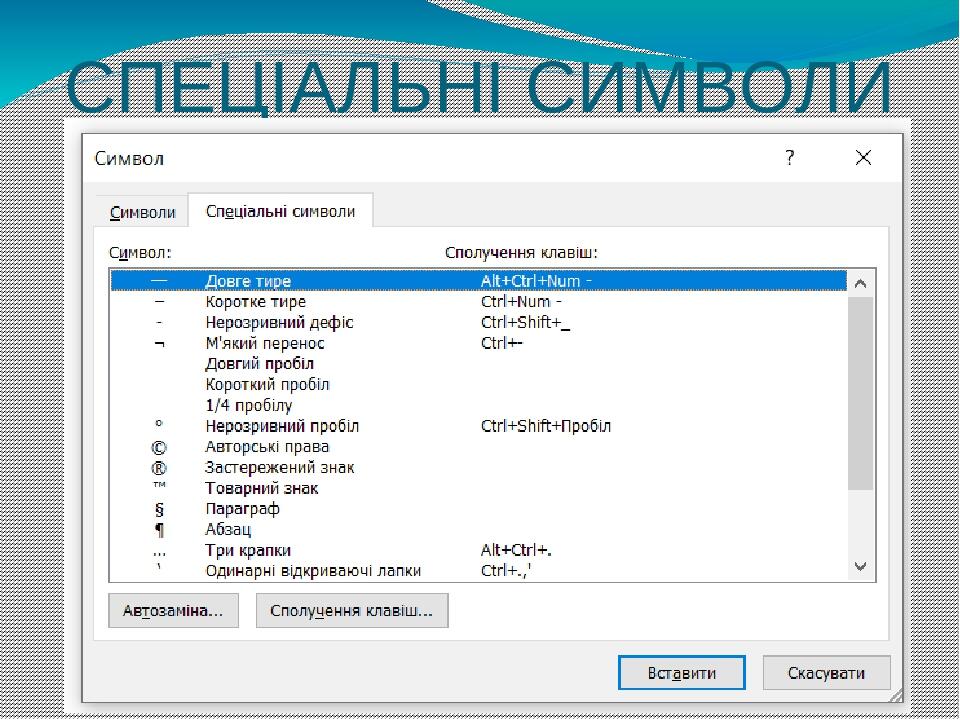Select the Абзац row
Screen dimensions: 960x720
479,530
